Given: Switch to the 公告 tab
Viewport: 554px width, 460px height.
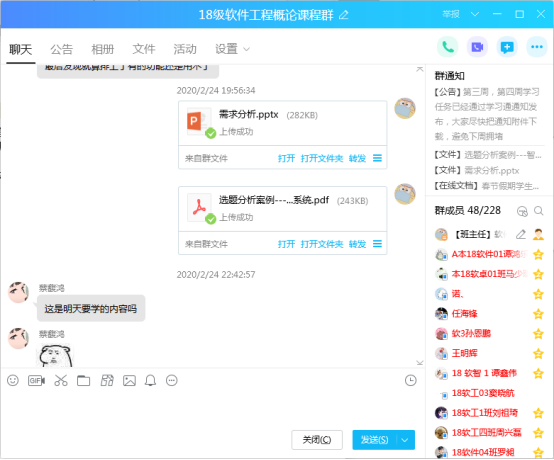Looking at the screenshot, I should point(61,49).
